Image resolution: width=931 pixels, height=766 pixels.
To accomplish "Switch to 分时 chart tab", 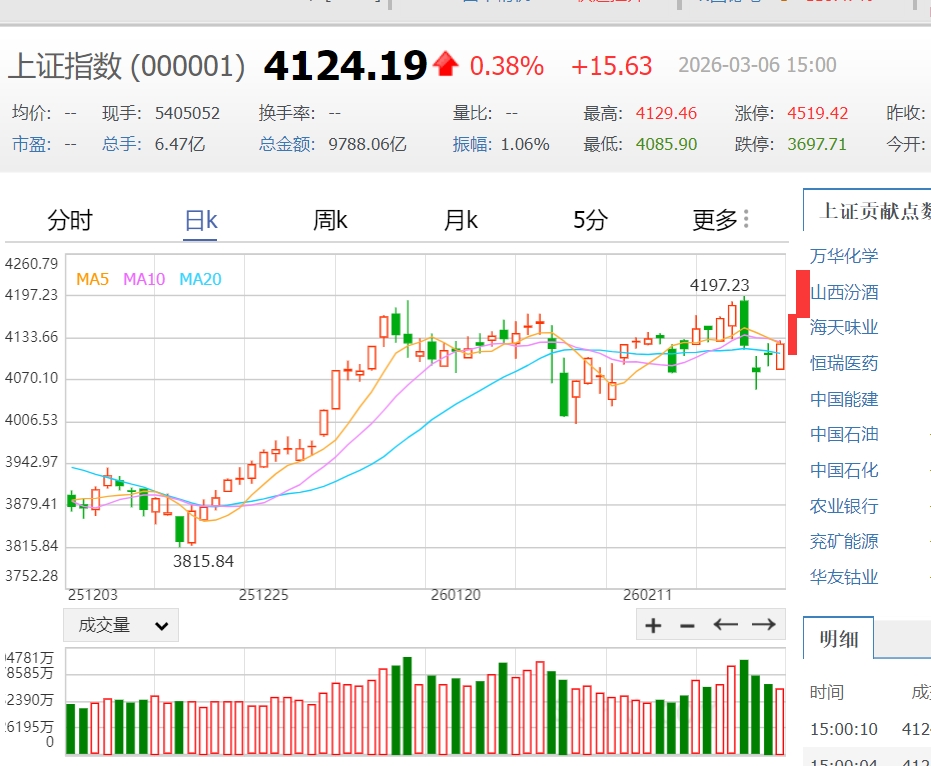I will coord(70,220).
